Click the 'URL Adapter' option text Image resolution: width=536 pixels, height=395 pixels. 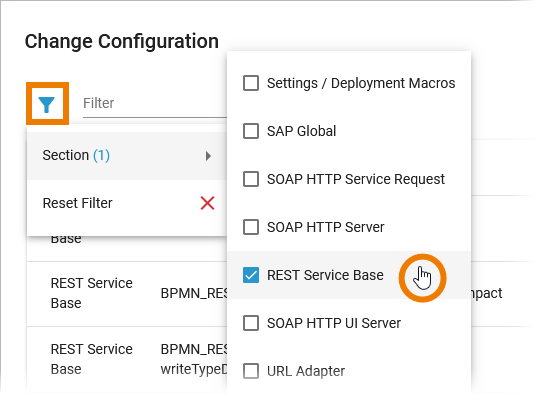pos(306,371)
